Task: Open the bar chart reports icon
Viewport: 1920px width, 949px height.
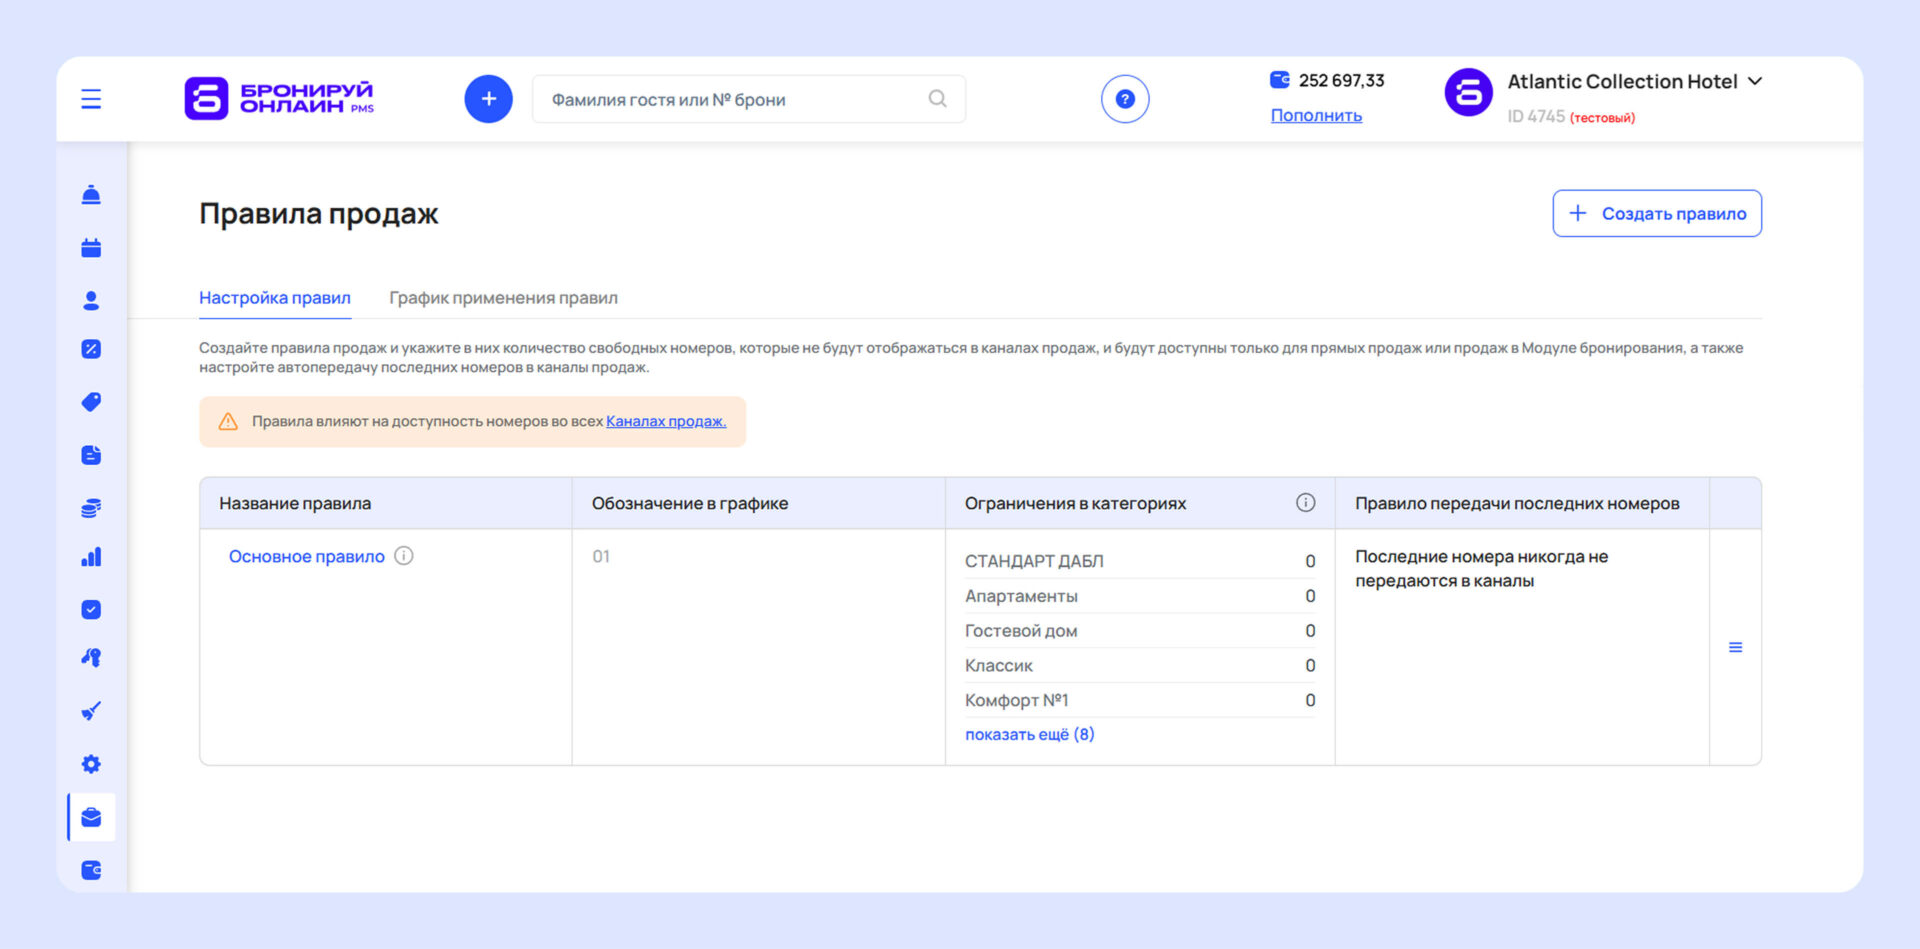Action: coord(91,557)
